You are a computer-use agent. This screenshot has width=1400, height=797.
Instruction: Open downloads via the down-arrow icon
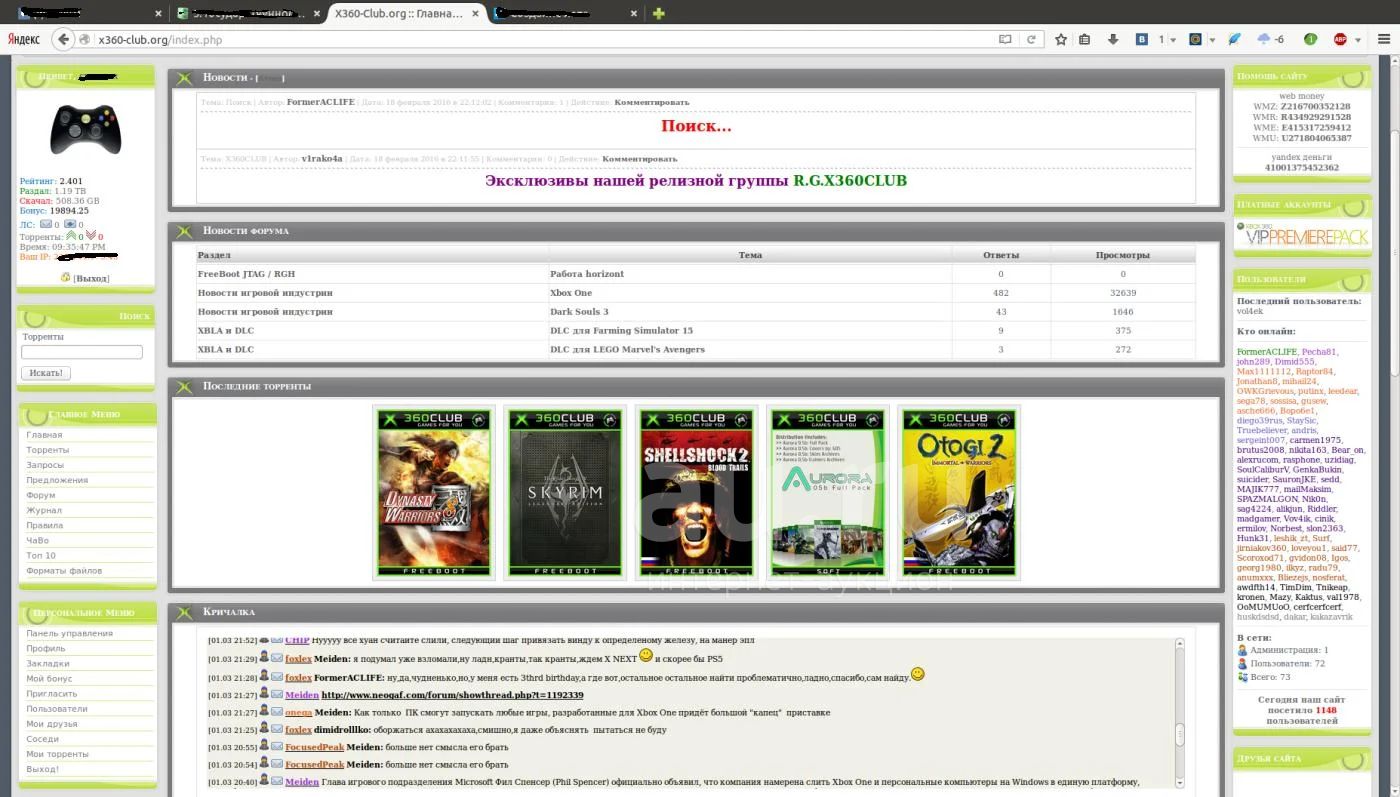click(x=1113, y=40)
